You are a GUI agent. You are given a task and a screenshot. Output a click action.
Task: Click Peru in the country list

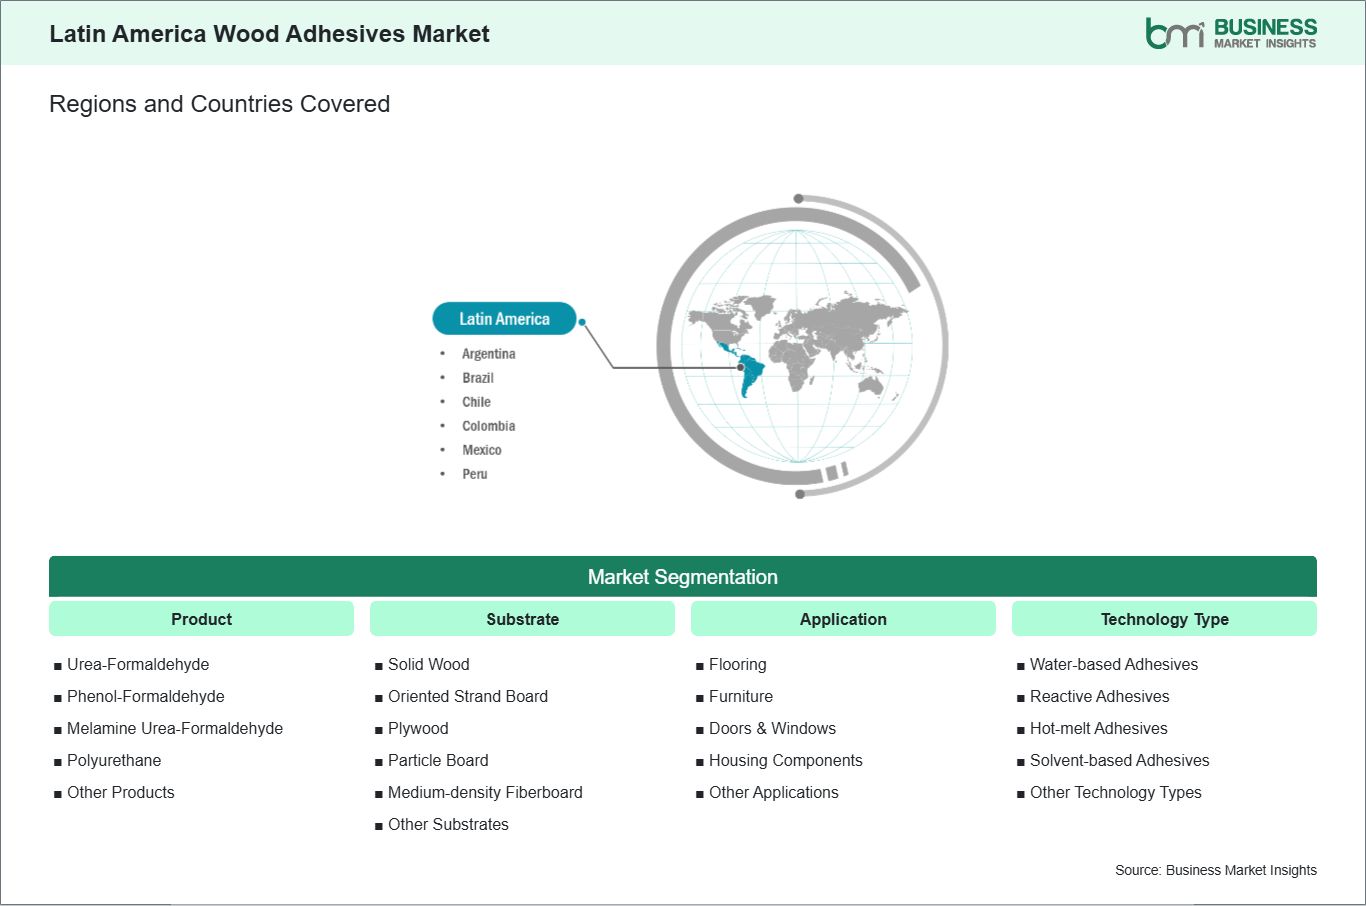pyautogui.click(x=474, y=474)
